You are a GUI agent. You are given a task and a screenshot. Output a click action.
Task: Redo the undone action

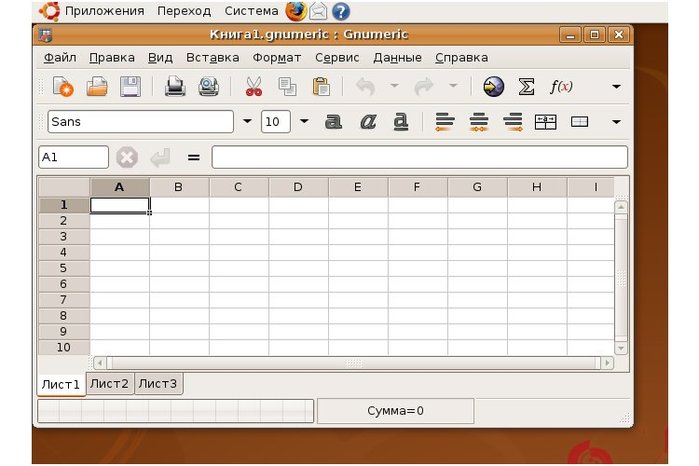point(424,87)
